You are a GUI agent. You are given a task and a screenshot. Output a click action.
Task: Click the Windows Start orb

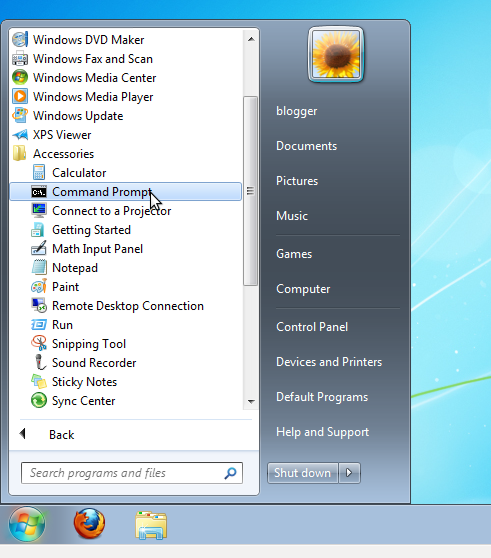(27, 524)
